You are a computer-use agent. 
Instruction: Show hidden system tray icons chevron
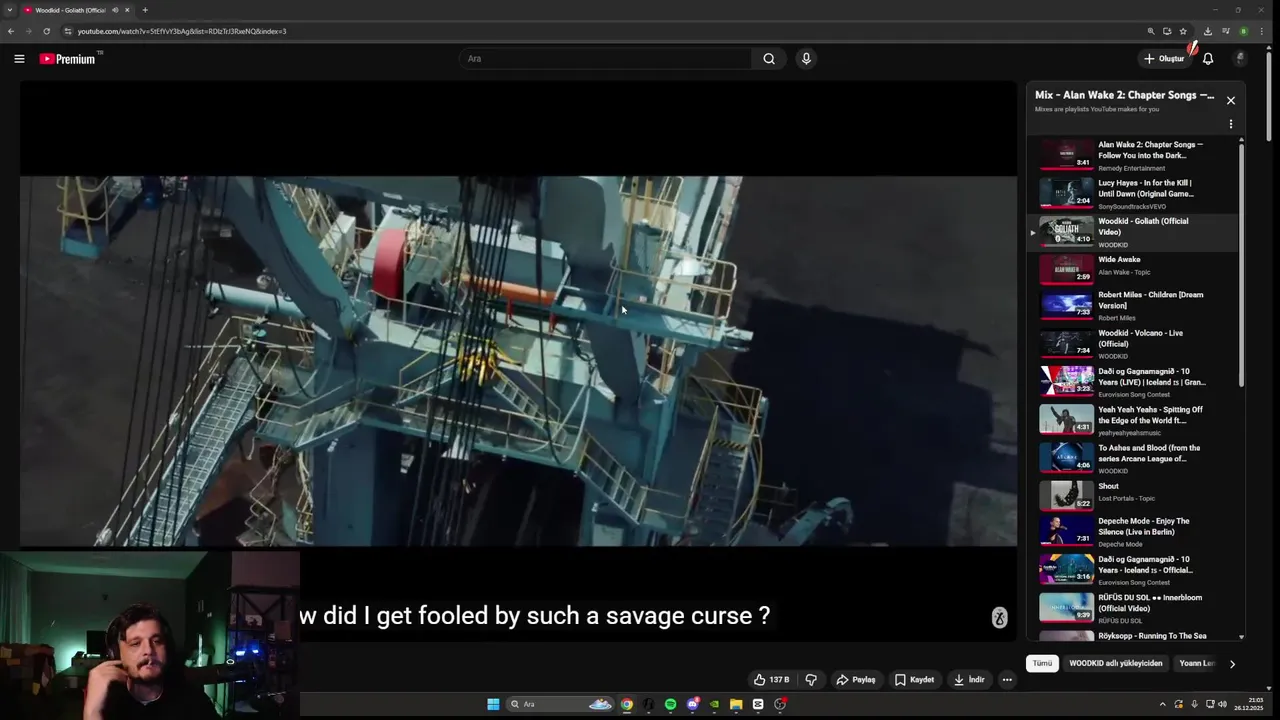pos(1162,704)
